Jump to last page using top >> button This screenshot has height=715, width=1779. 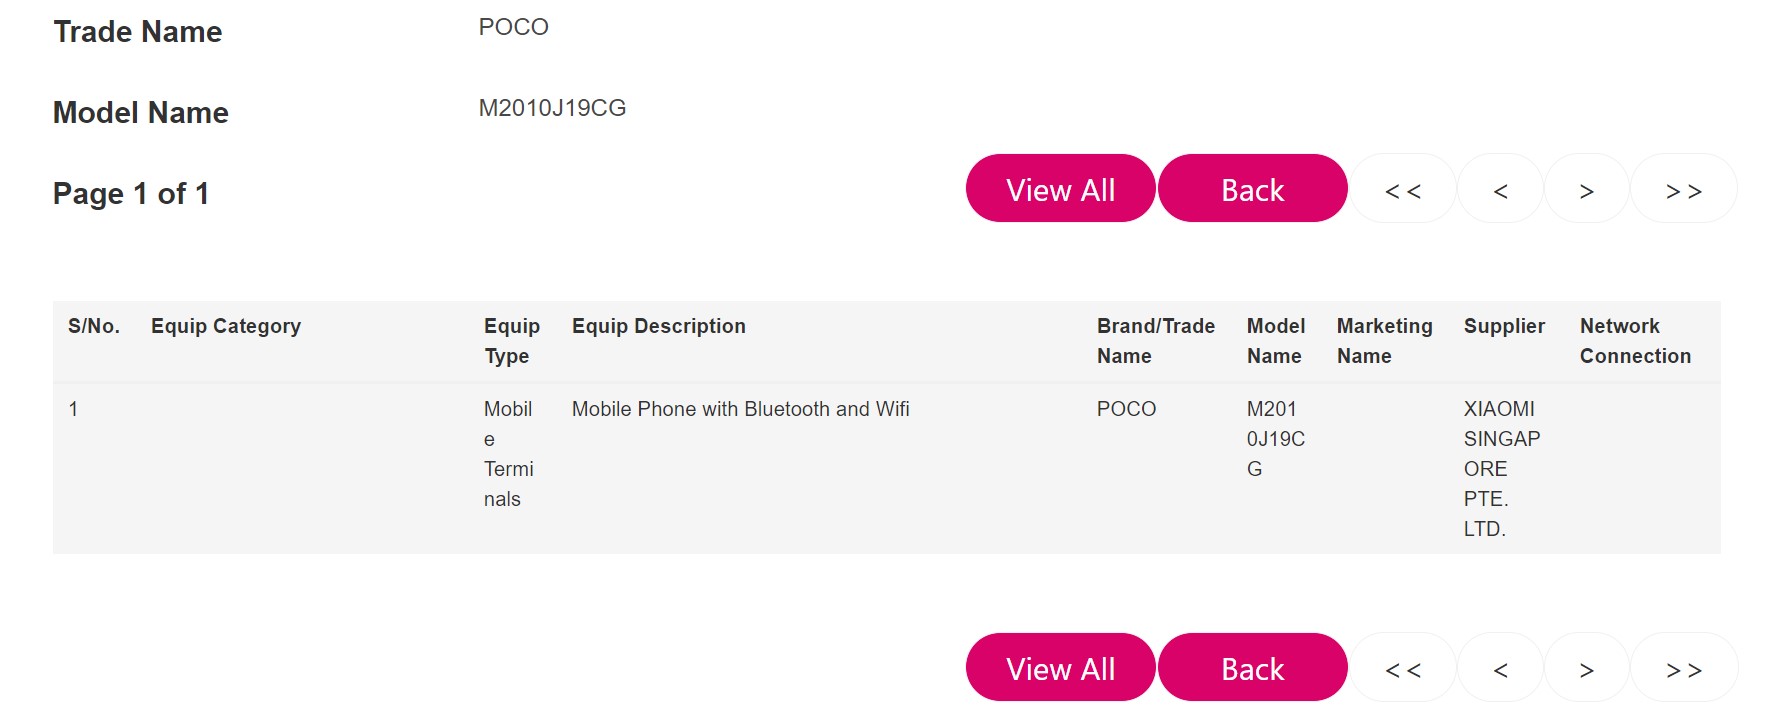point(1683,188)
